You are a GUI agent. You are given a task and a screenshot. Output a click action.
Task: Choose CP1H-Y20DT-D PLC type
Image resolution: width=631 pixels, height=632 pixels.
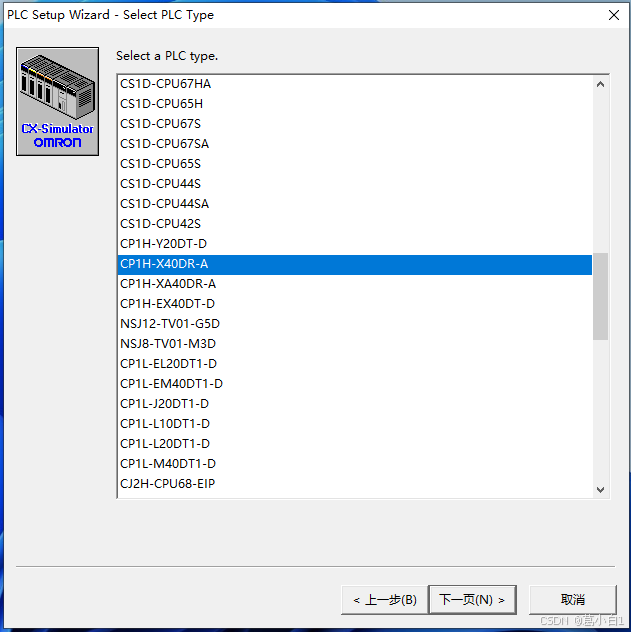click(355, 244)
